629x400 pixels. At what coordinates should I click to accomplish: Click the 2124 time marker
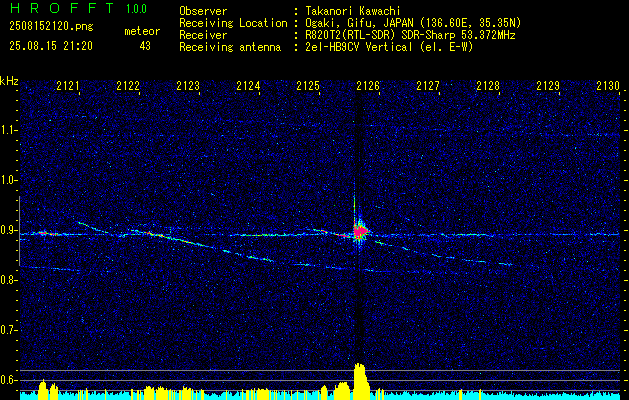[248, 85]
